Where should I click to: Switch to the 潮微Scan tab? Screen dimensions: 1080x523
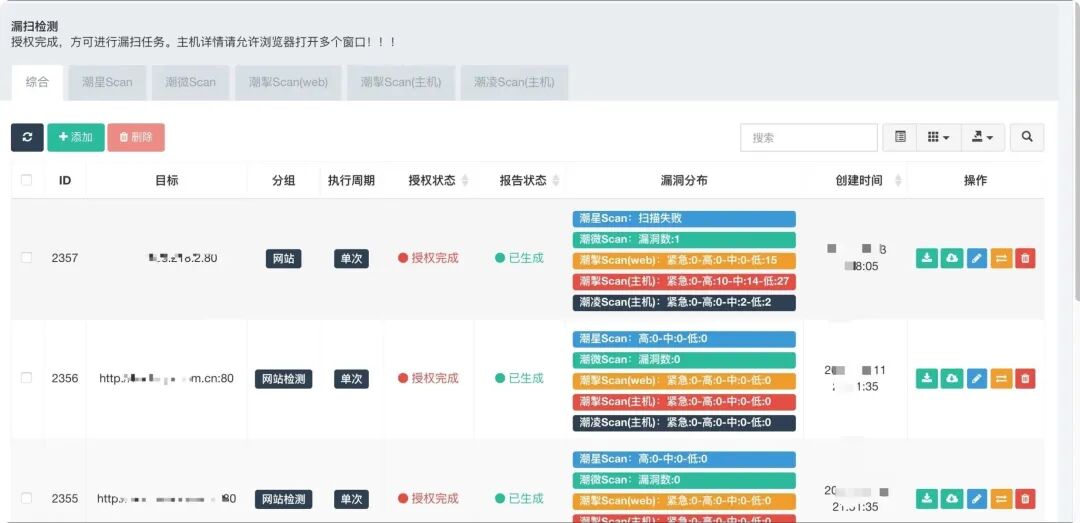(x=191, y=83)
